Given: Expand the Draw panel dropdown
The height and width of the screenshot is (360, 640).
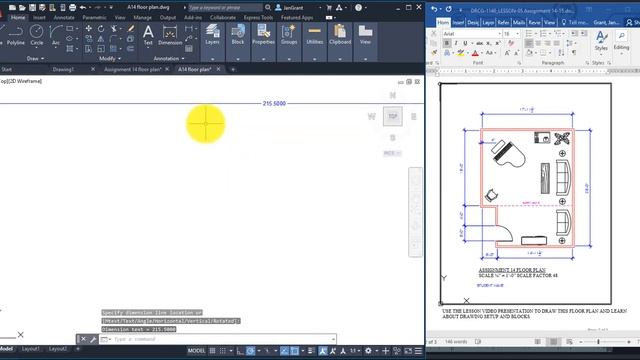Looking at the screenshot, I should click(36, 59).
